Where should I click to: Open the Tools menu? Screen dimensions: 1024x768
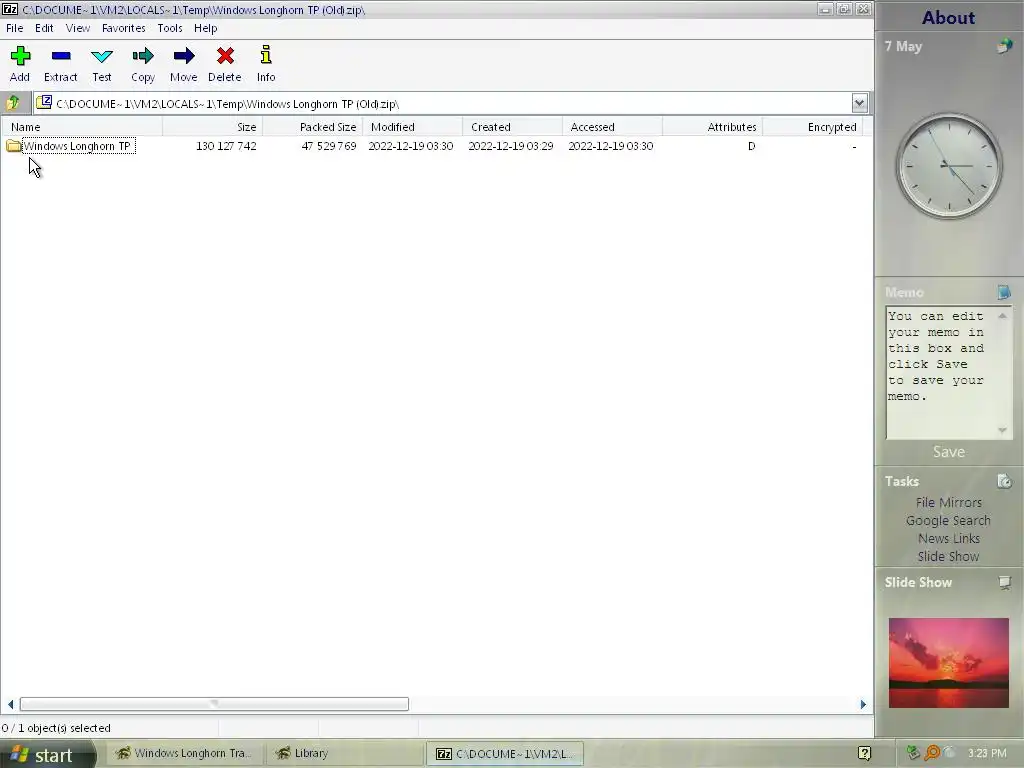pyautogui.click(x=170, y=28)
